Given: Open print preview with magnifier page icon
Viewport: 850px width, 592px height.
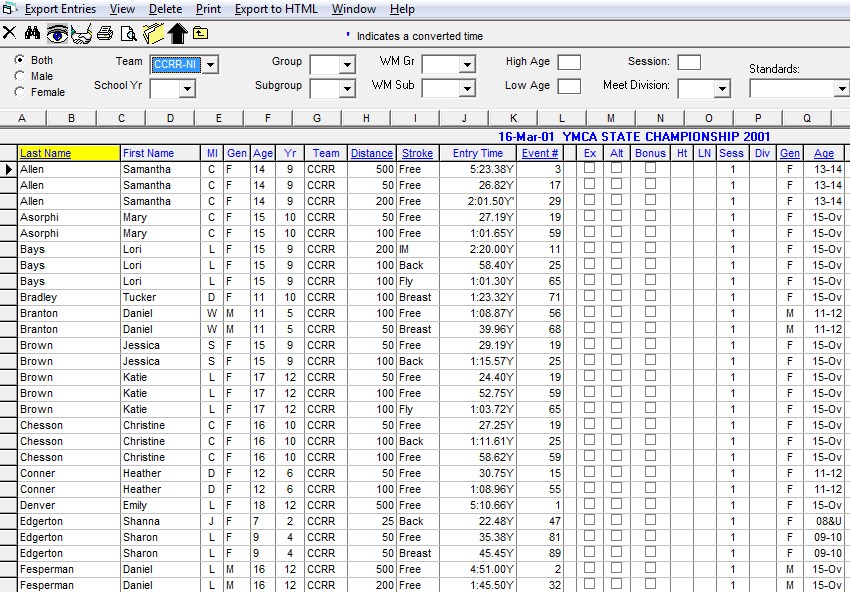Looking at the screenshot, I should pyautogui.click(x=128, y=34).
